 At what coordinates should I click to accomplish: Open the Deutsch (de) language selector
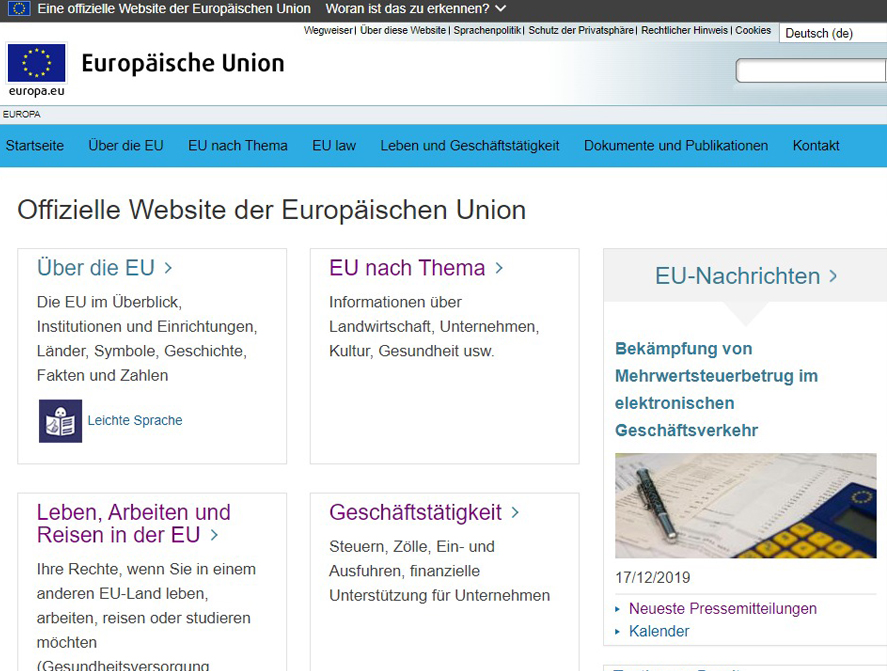pyautogui.click(x=833, y=33)
